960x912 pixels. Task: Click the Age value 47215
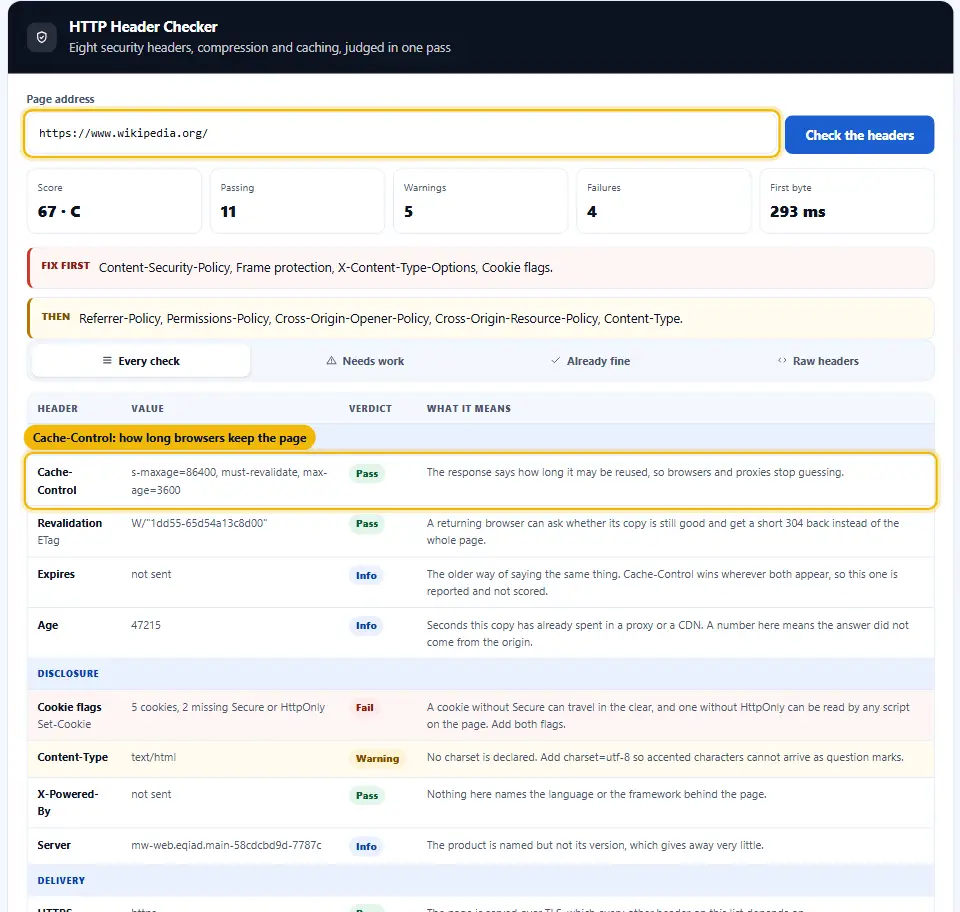pos(146,625)
